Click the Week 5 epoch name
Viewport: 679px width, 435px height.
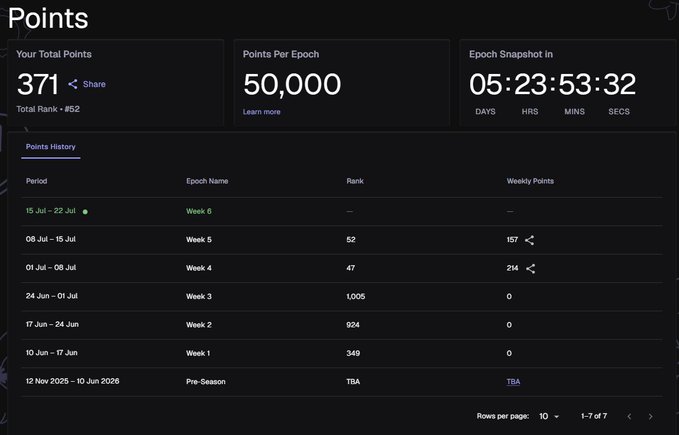coord(199,240)
